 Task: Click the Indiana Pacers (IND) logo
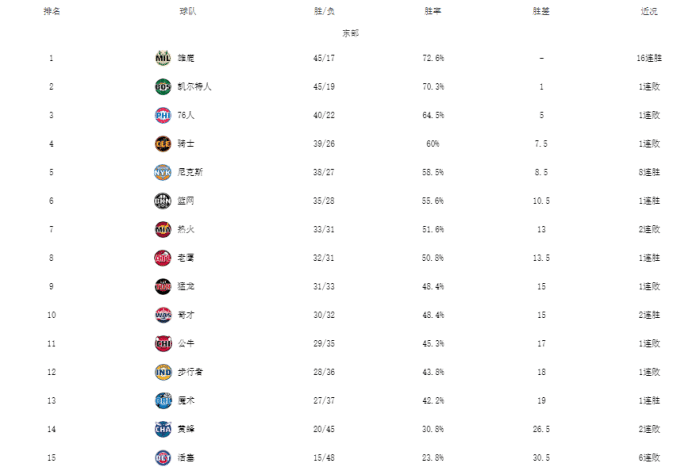point(163,372)
